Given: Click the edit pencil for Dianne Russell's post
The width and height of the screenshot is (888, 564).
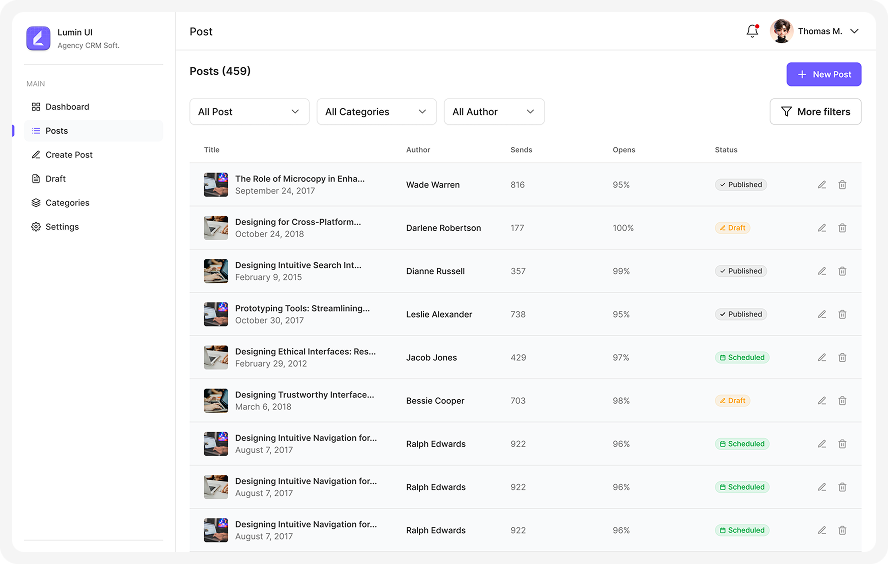Looking at the screenshot, I should coord(822,271).
